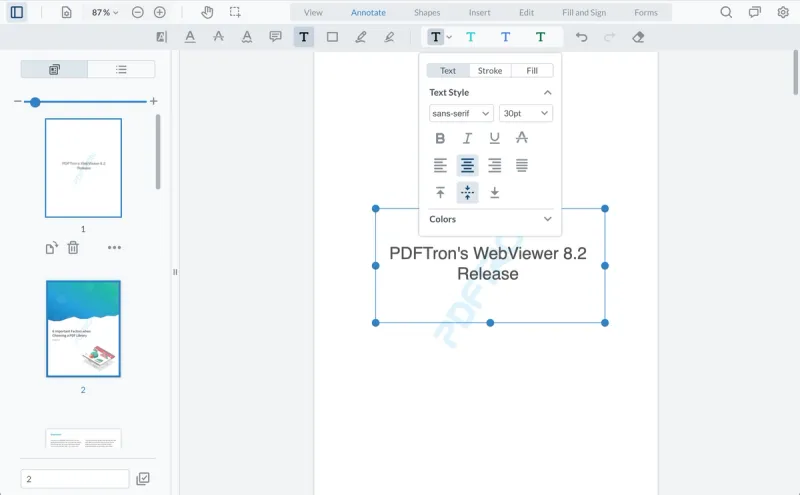Viewport: 800px width, 495px height.
Task: Toggle strikethrough text style
Action: [x=521, y=138]
